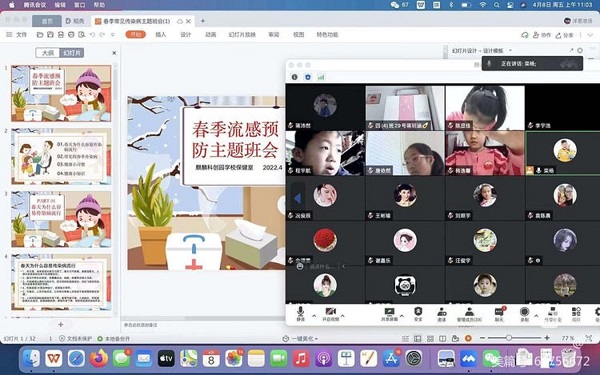Switch sidebar to 大纲 outline view
600x375 pixels.
[48, 53]
